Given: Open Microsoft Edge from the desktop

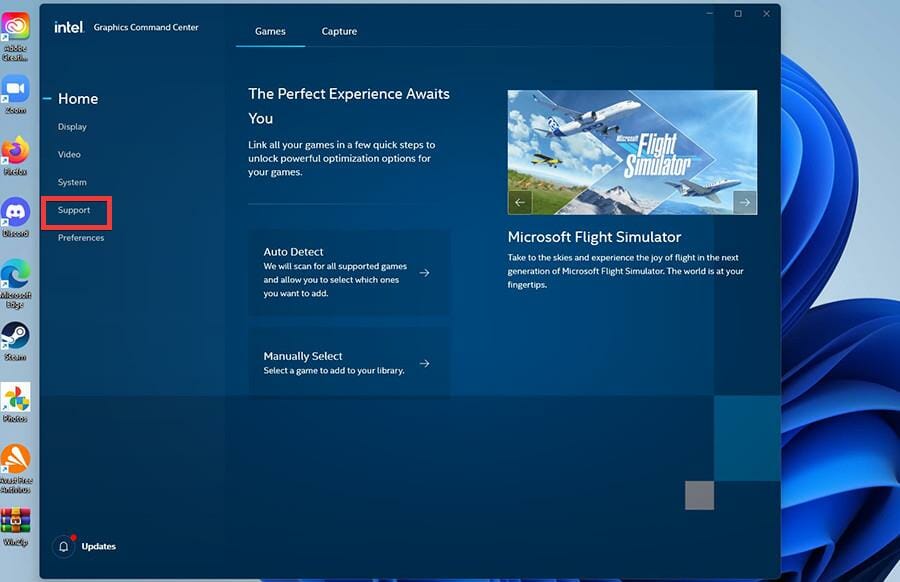Looking at the screenshot, I should 15,283.
